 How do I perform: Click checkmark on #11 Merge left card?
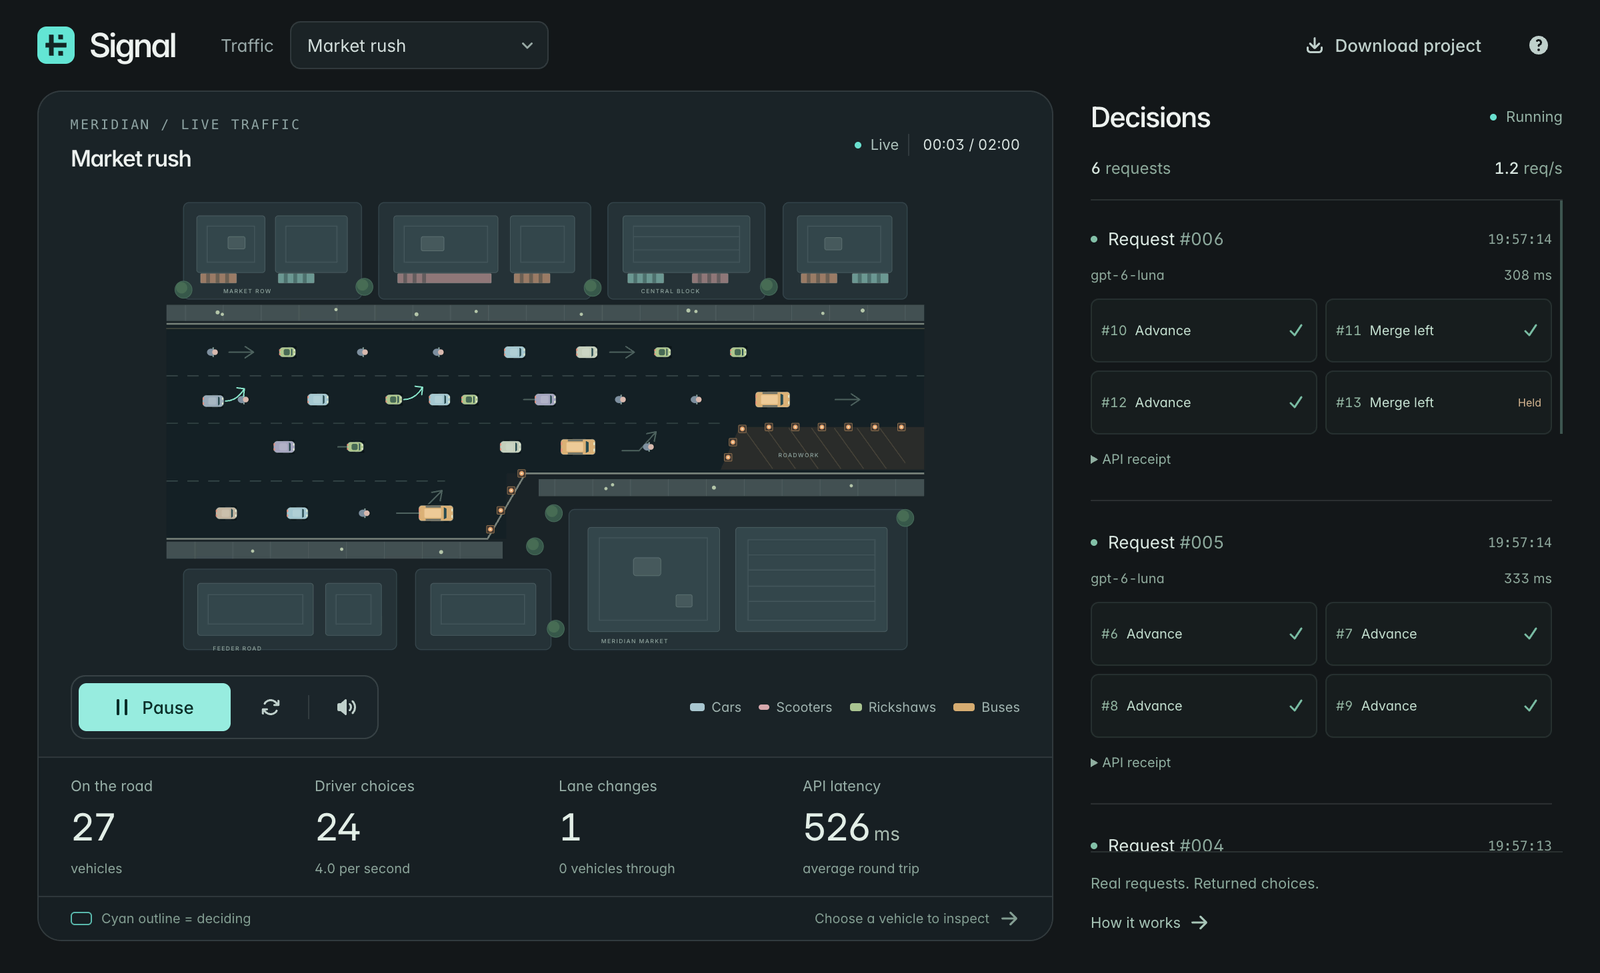click(x=1530, y=330)
